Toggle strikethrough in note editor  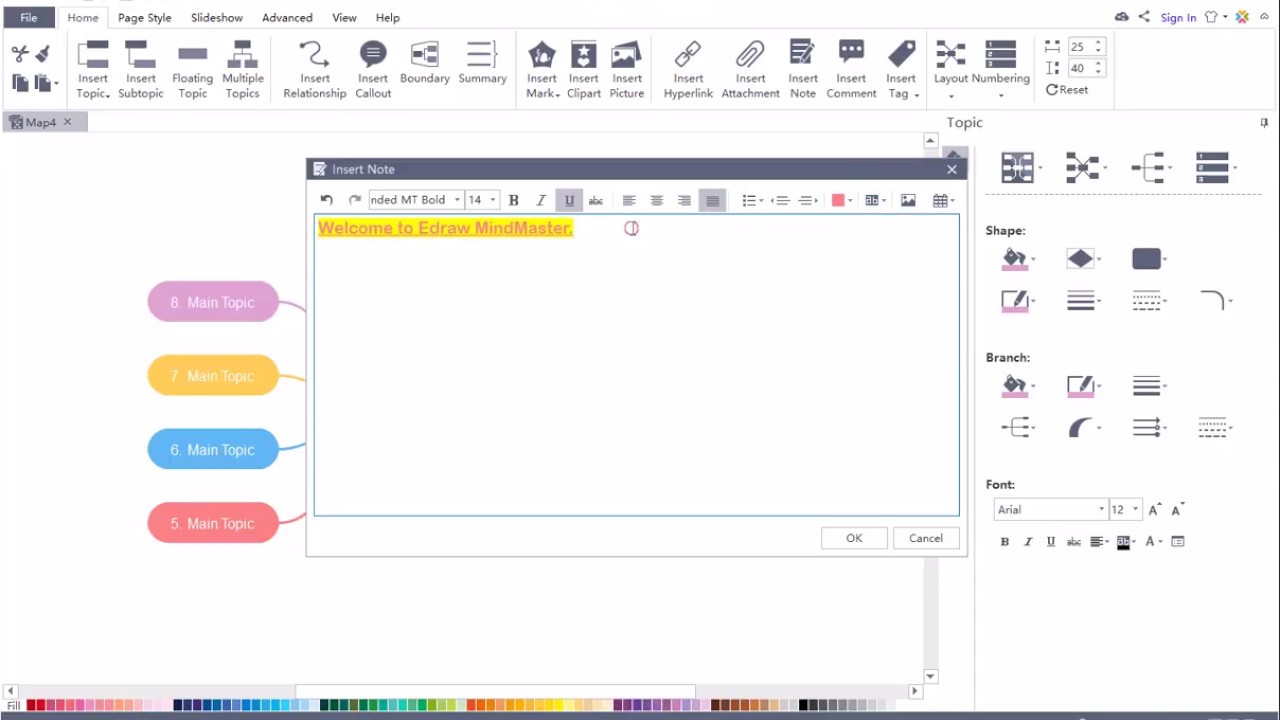pyautogui.click(x=596, y=200)
